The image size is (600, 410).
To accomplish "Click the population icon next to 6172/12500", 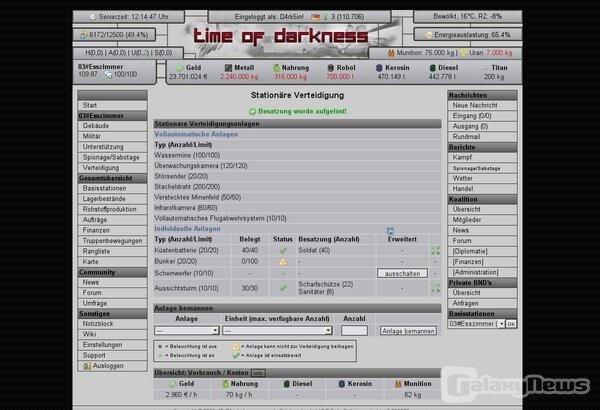I will click(x=83, y=35).
